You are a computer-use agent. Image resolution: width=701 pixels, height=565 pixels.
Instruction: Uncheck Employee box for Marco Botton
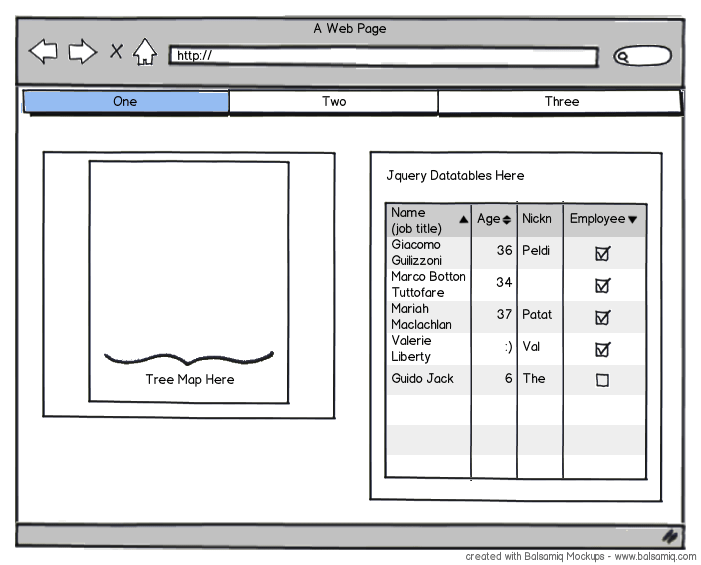[x=603, y=285]
